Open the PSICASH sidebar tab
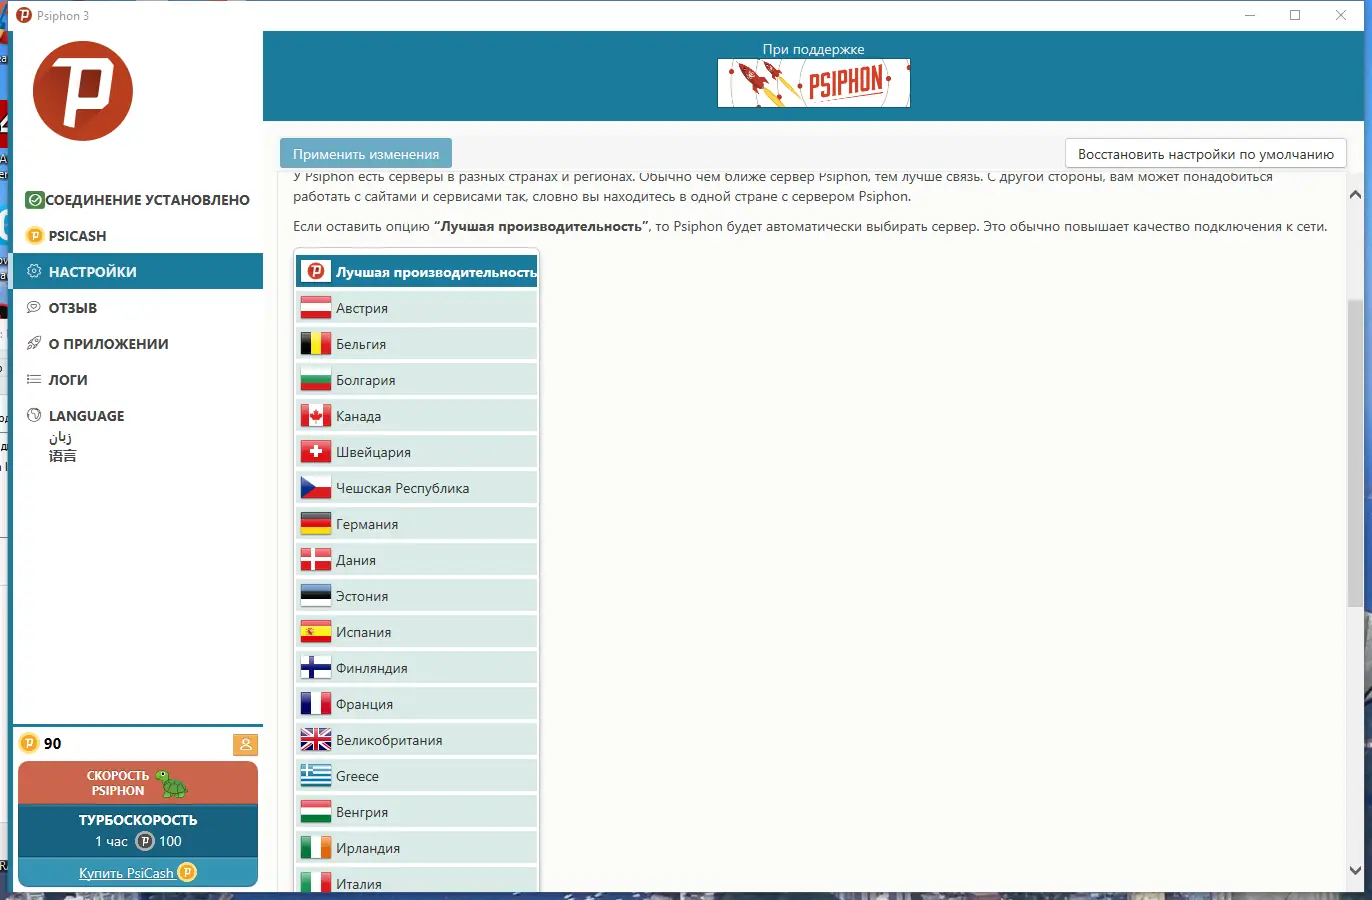1372x900 pixels. point(138,236)
